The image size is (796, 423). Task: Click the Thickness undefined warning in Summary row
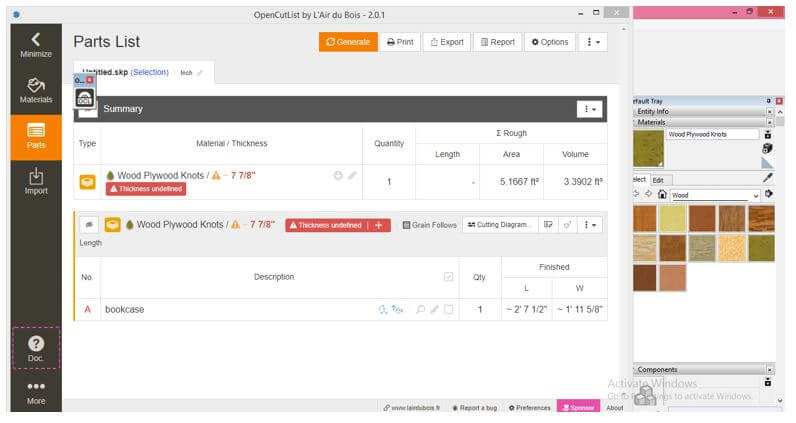pyautogui.click(x=146, y=189)
